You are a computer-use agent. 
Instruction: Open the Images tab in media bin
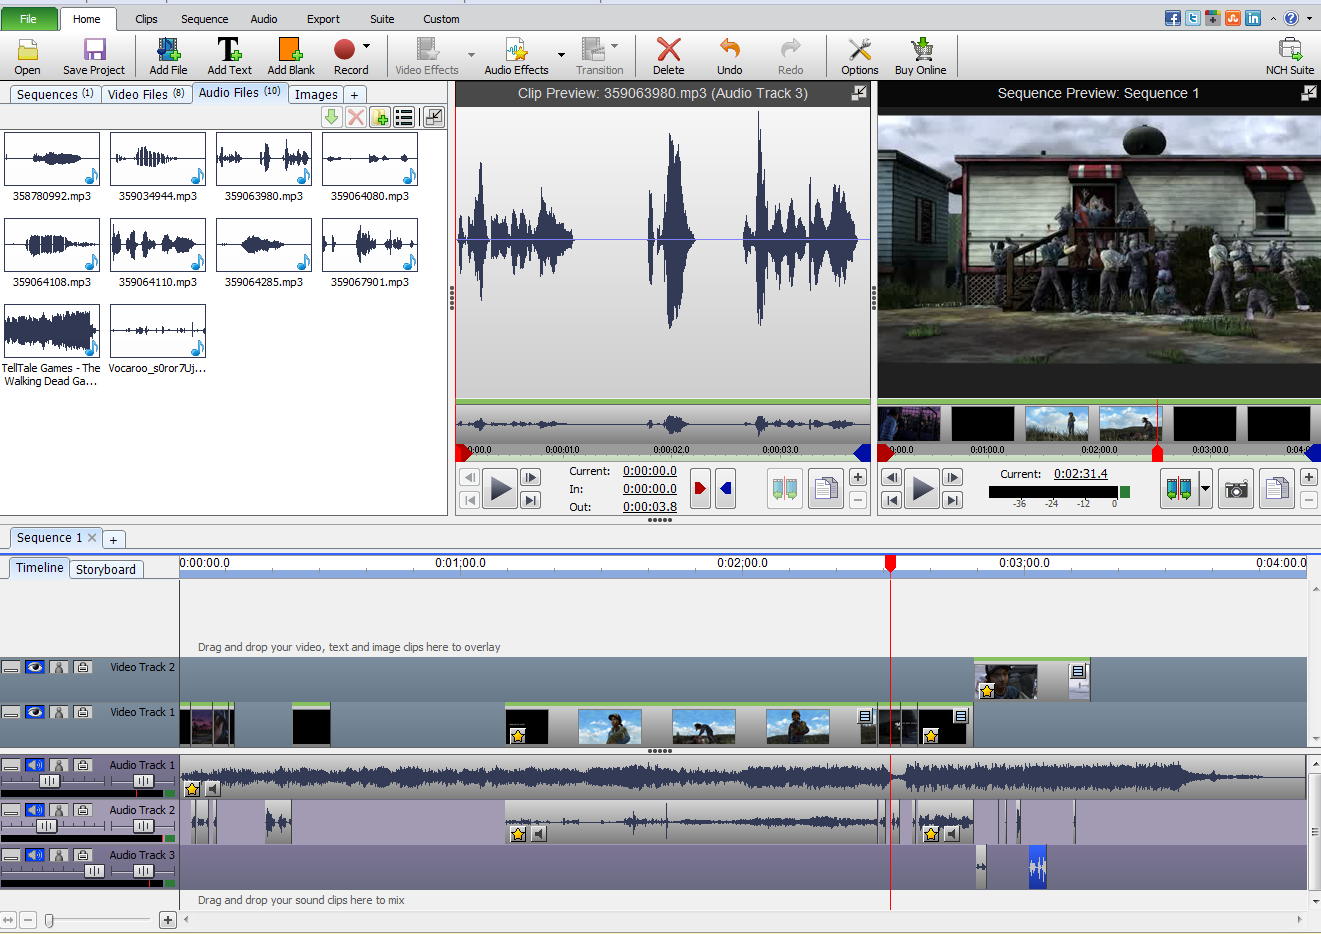[x=316, y=94]
